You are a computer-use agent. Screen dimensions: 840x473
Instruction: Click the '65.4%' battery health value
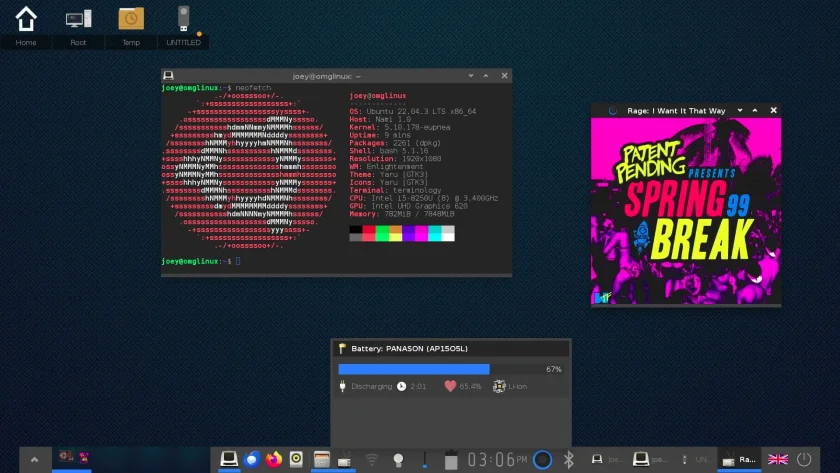pyautogui.click(x=470, y=386)
